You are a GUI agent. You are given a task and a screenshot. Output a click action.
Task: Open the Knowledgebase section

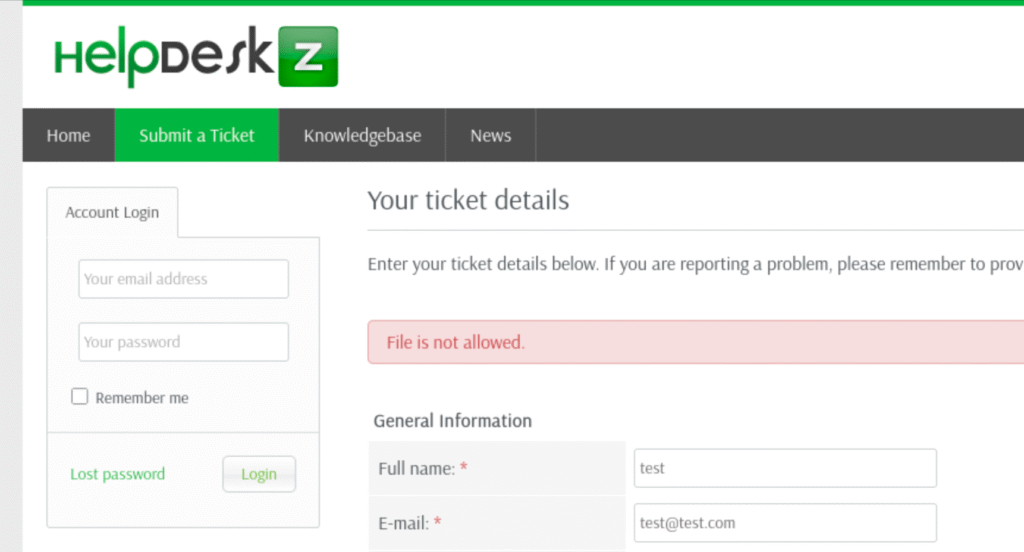tap(362, 135)
